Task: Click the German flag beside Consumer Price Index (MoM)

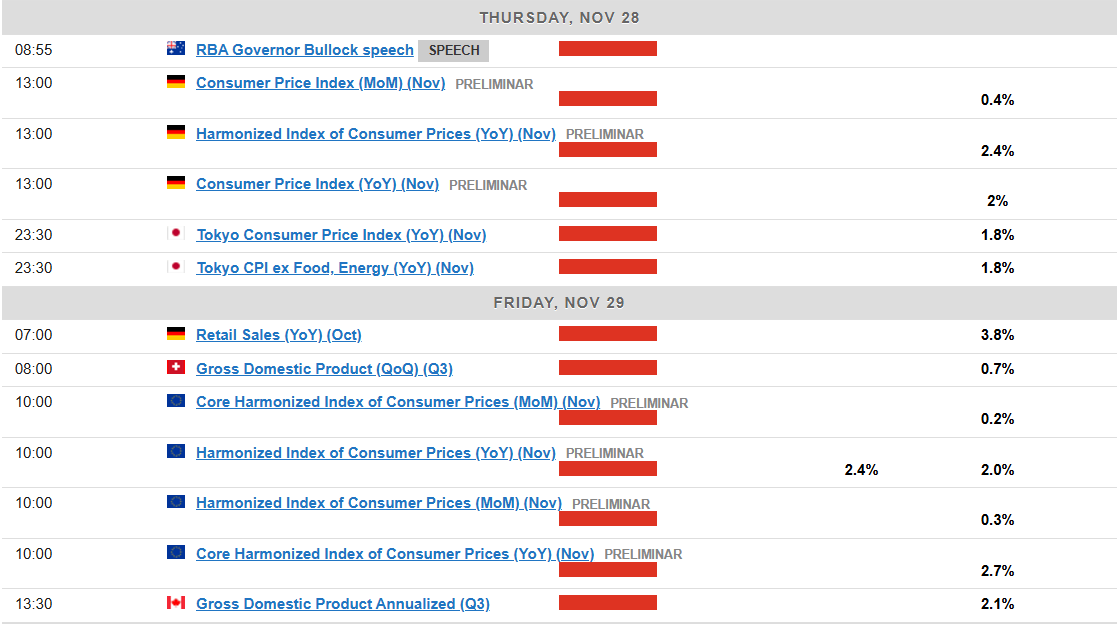Action: (x=176, y=82)
